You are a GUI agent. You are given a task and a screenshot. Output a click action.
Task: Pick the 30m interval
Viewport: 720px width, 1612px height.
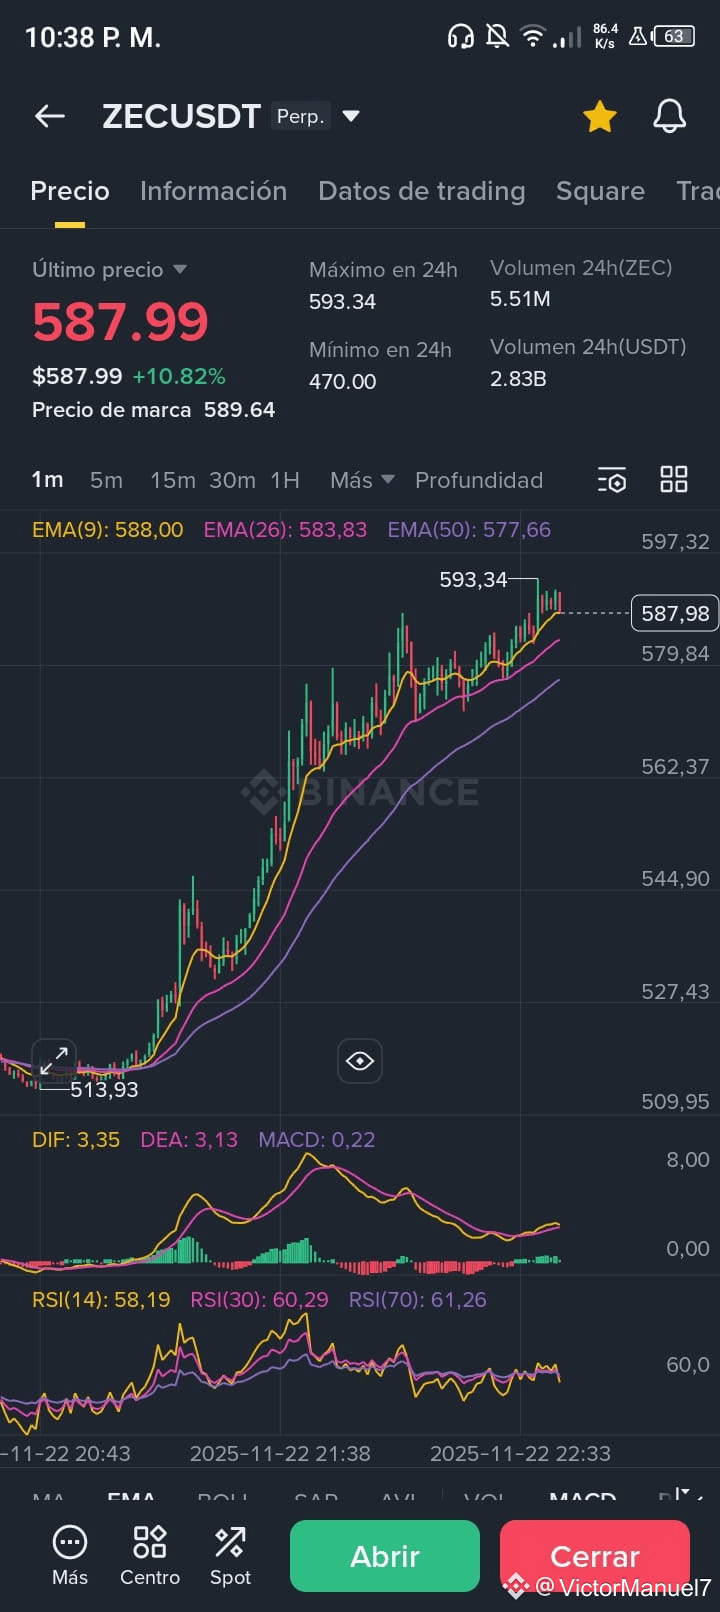tap(232, 480)
